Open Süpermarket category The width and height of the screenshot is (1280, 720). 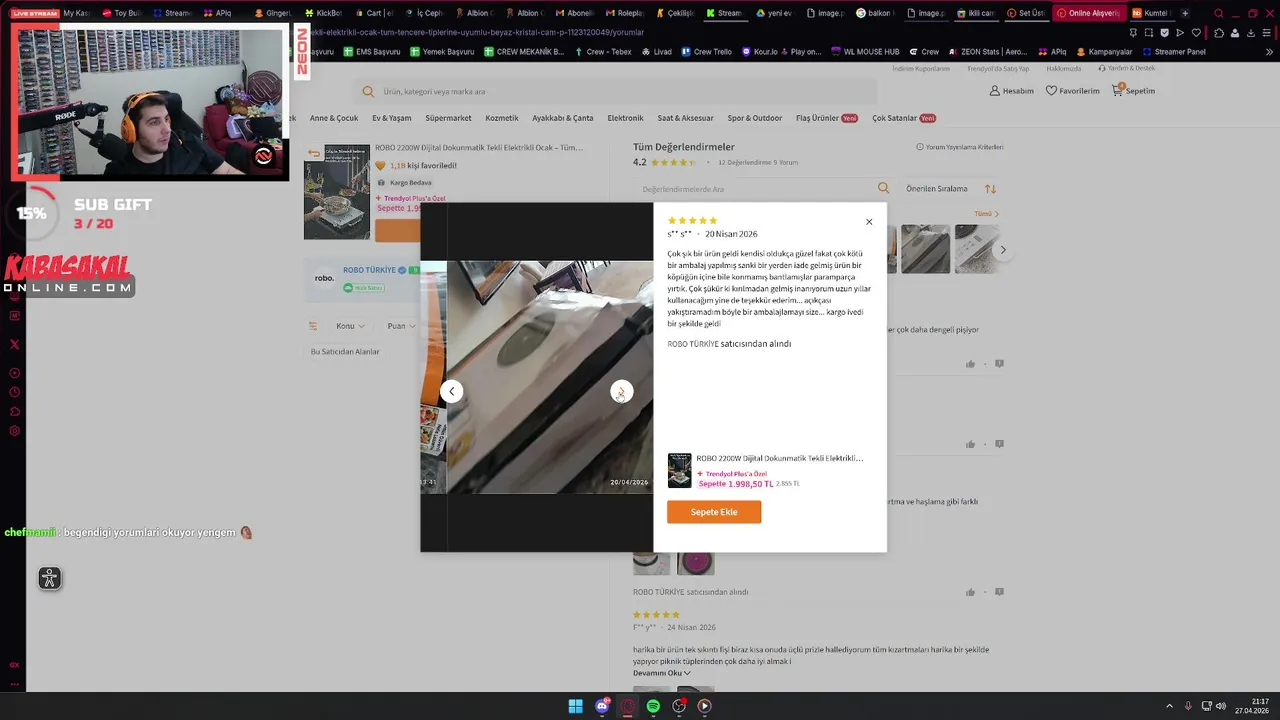448,118
